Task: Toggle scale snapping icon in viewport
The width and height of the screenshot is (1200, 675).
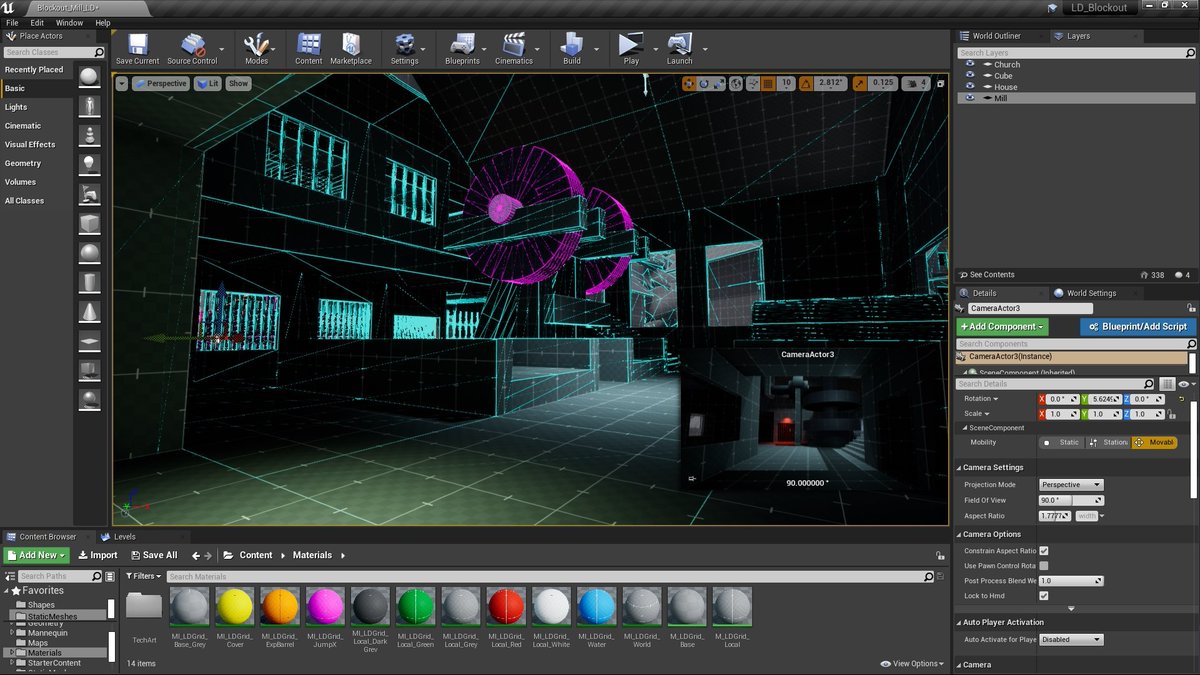Action: pos(860,84)
